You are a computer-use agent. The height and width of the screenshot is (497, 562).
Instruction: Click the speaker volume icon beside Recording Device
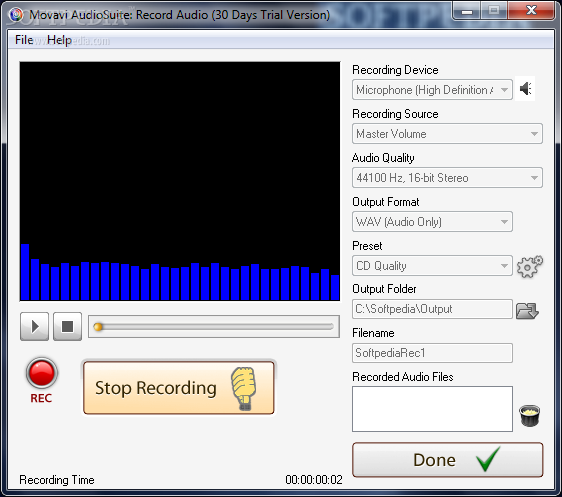(x=525, y=89)
